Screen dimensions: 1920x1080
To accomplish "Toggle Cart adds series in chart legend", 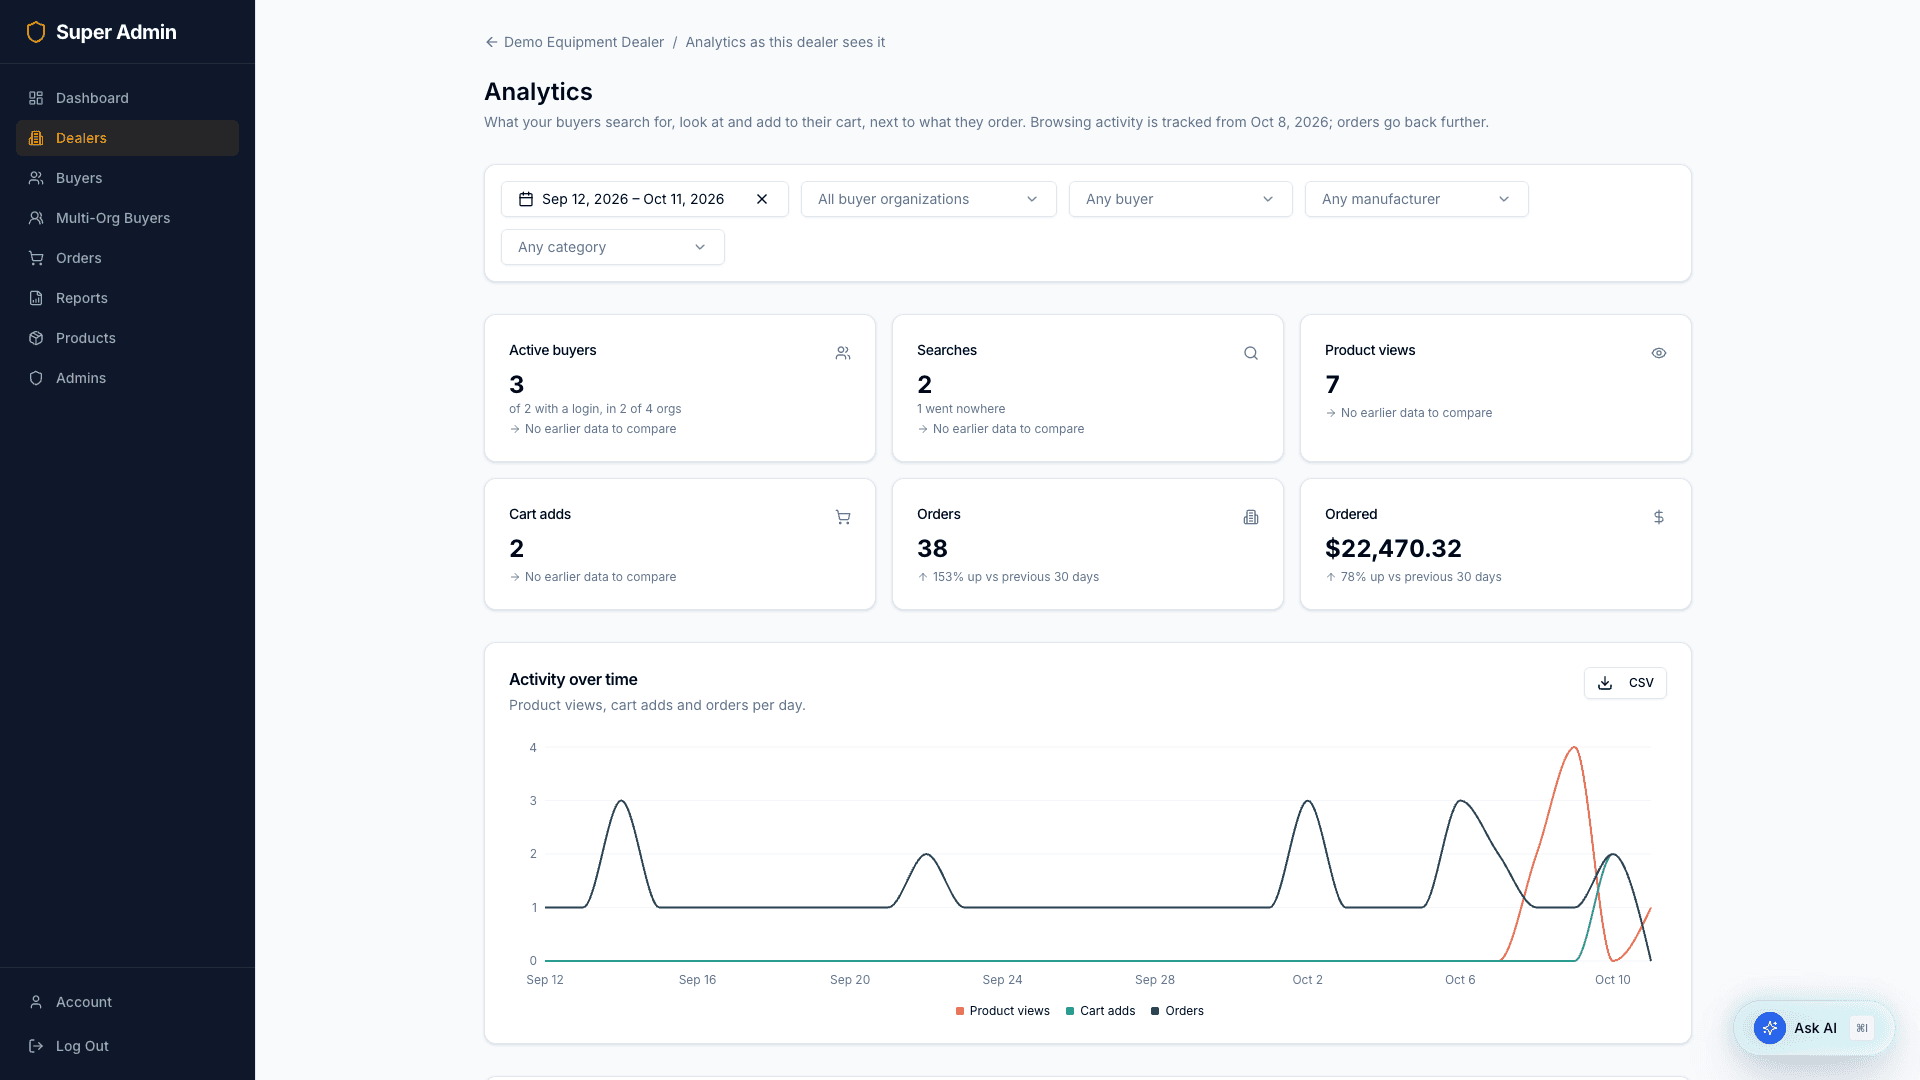I will coord(1100,1011).
